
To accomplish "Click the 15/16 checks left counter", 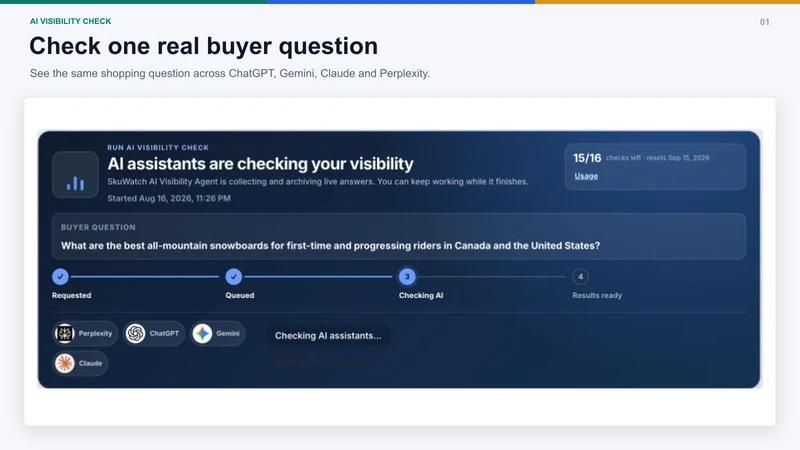I will tap(587, 158).
